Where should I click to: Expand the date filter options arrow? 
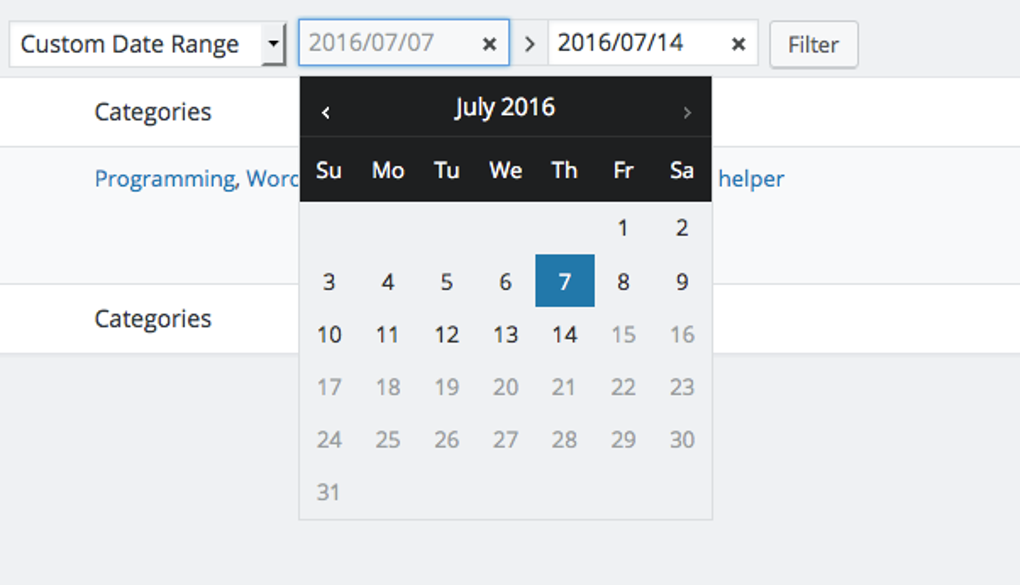tap(276, 43)
